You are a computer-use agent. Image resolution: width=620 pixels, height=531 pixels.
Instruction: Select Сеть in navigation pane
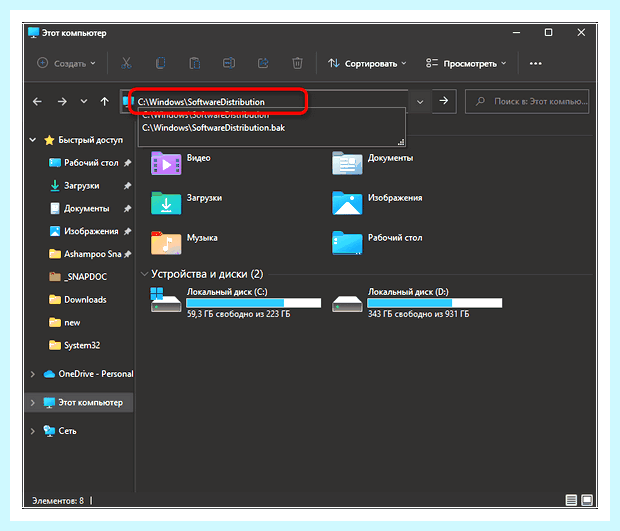67,431
